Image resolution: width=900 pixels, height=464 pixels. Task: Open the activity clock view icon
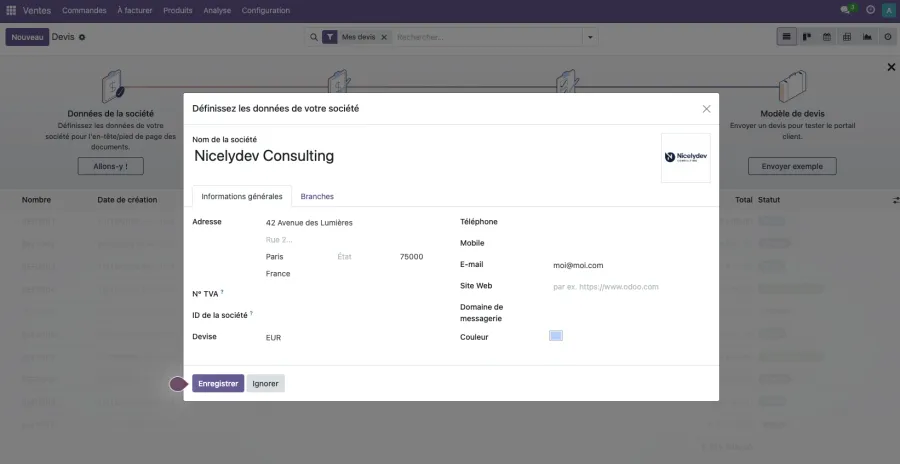point(887,37)
